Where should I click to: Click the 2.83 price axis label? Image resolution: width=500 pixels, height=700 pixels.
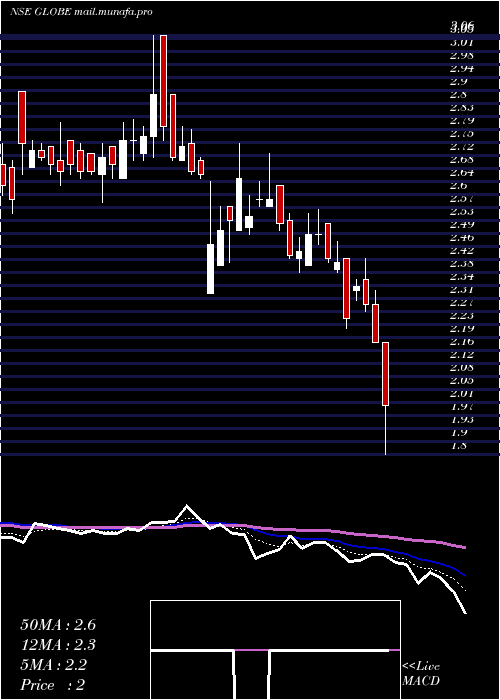(462, 107)
